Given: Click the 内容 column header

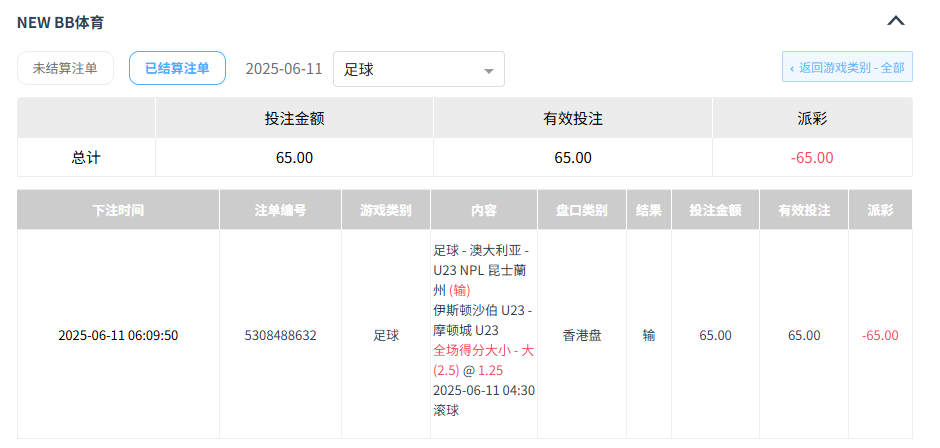Looking at the screenshot, I should [x=484, y=211].
